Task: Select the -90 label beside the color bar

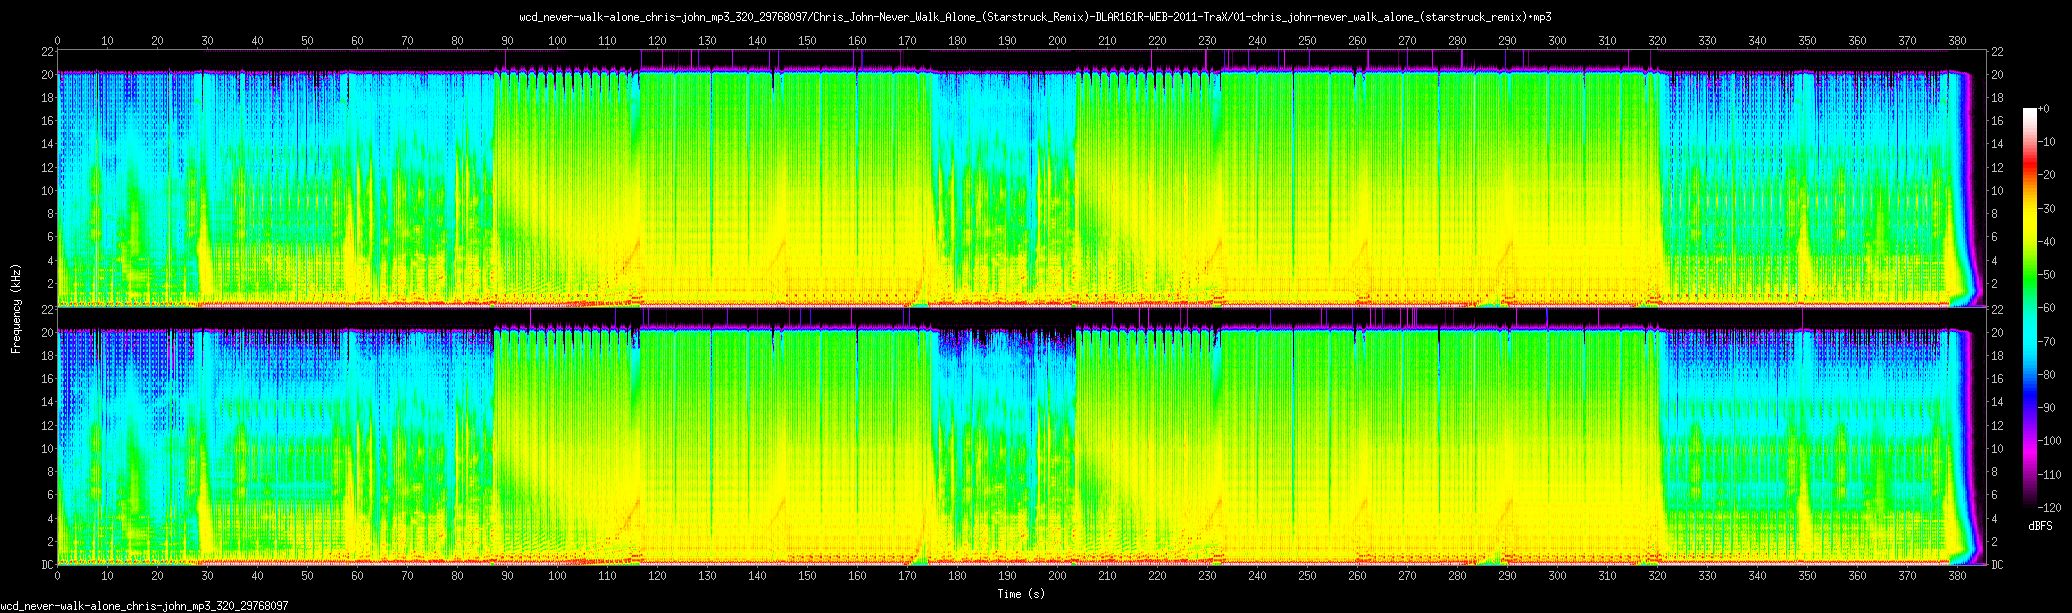Action: [x=2049, y=407]
